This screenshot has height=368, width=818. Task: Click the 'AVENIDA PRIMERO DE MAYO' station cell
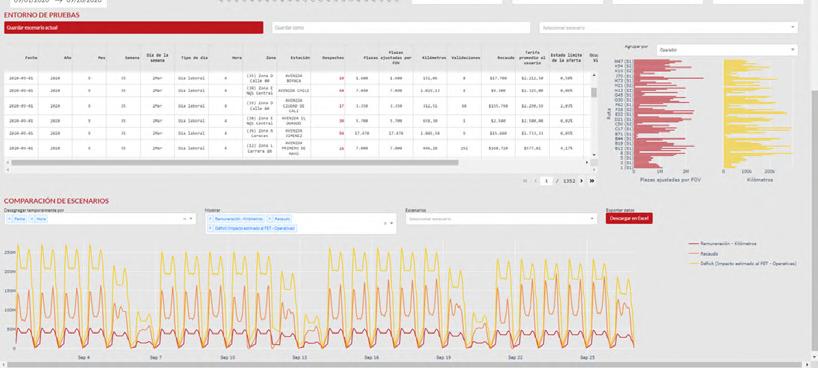294,148
